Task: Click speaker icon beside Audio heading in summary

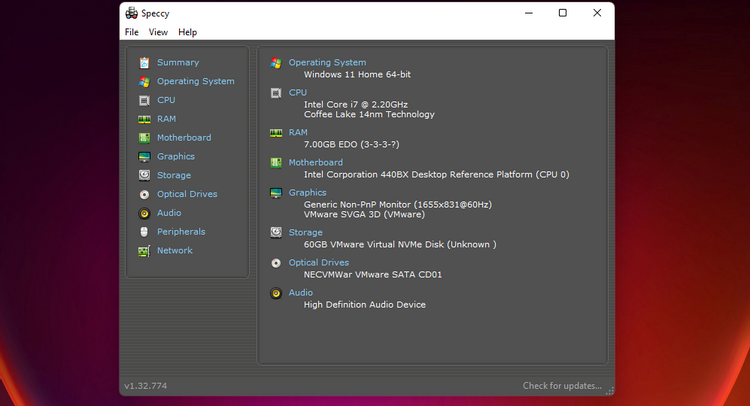Action: 276,293
